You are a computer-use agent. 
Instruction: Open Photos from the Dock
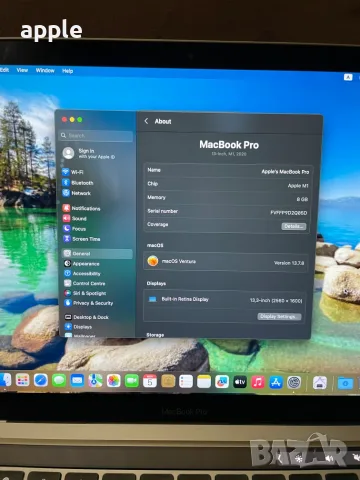pyautogui.click(x=113, y=381)
